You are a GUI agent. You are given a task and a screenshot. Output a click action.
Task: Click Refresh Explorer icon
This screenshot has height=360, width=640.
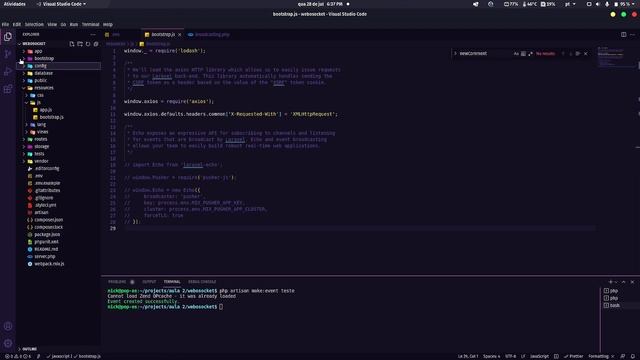click(88, 44)
